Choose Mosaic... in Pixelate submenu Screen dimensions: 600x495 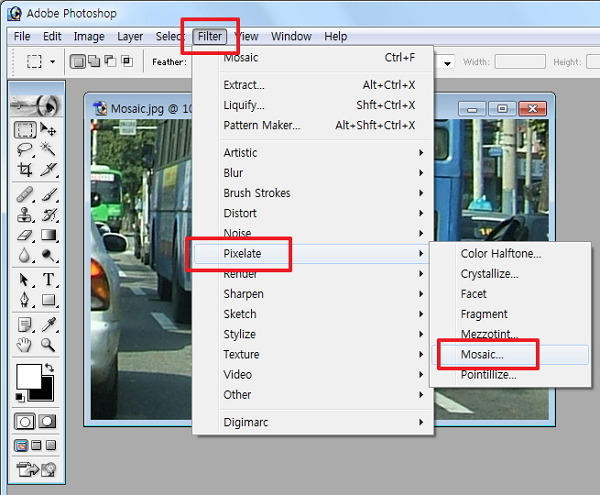(510, 355)
